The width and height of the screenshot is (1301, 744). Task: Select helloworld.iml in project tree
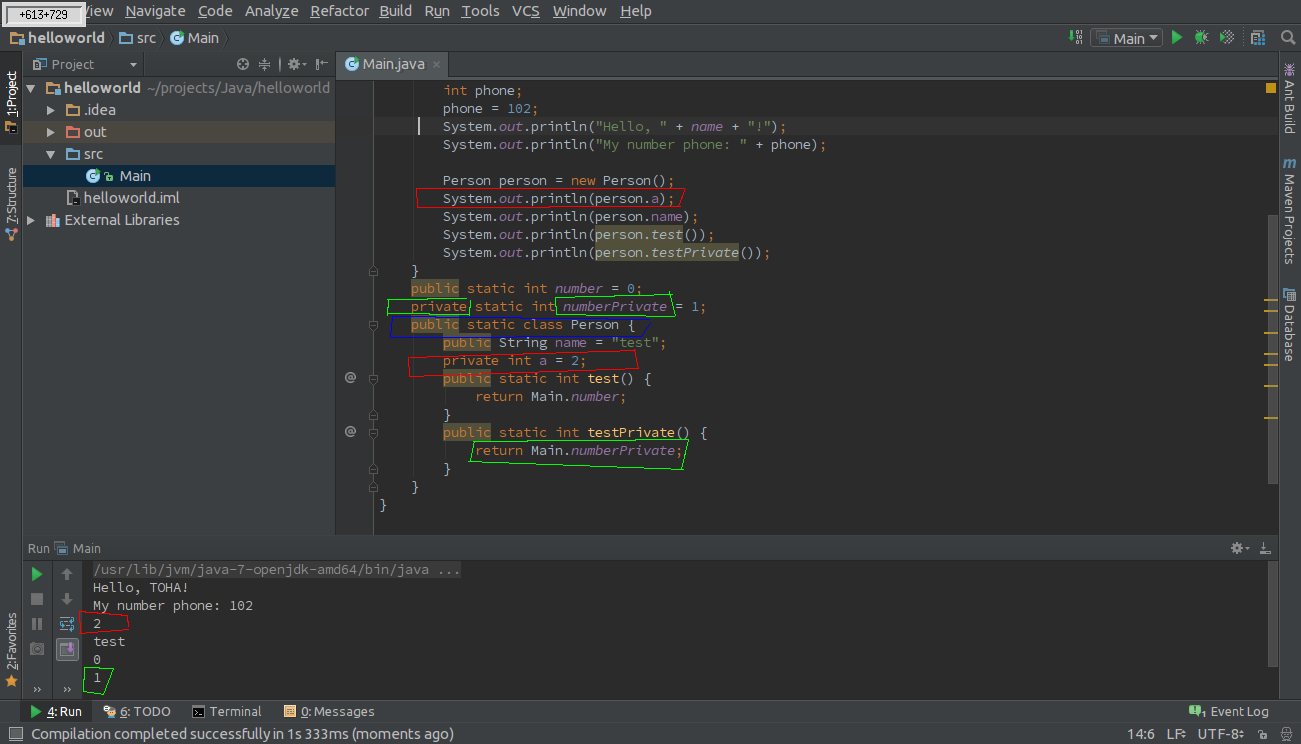click(131, 198)
